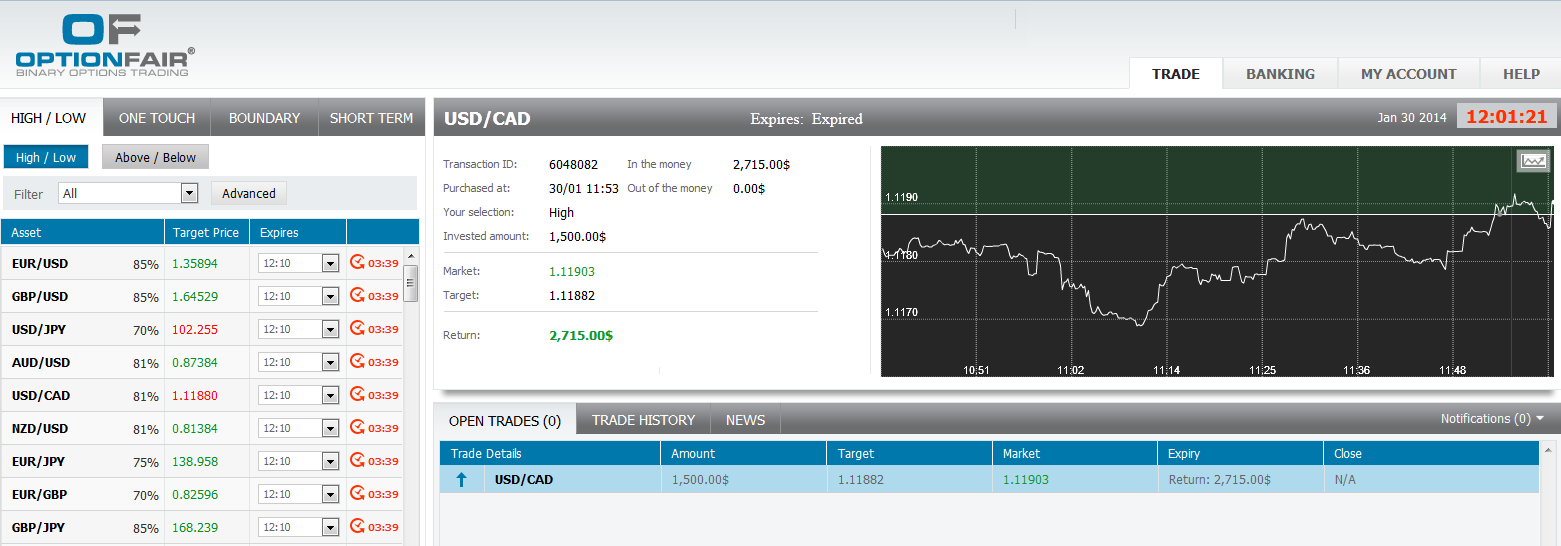Click the NZD/USD countdown clock icon
The height and width of the screenshot is (546, 1561).
coord(358,428)
